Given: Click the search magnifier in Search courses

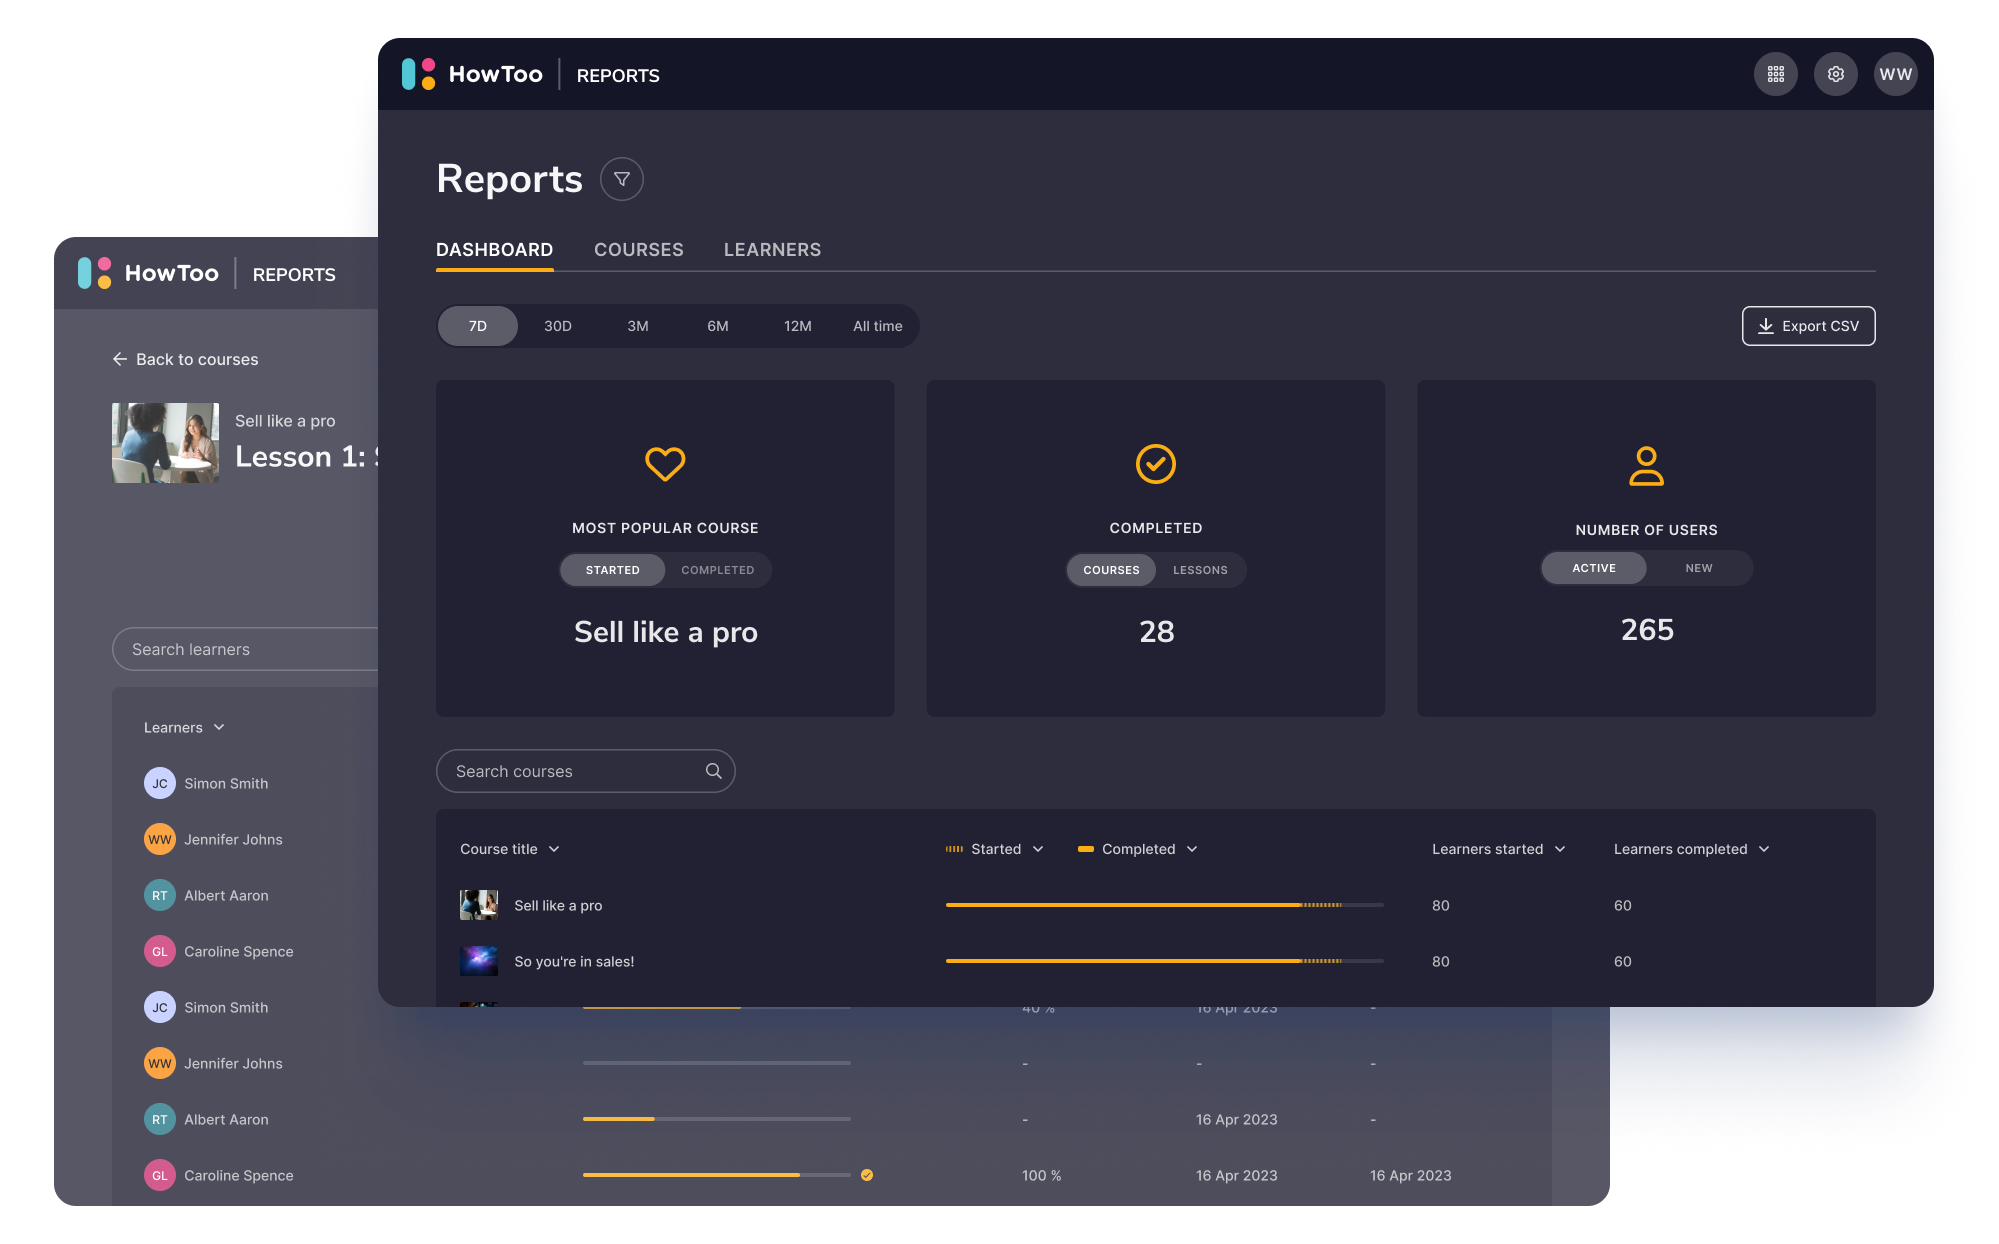Looking at the screenshot, I should point(713,770).
